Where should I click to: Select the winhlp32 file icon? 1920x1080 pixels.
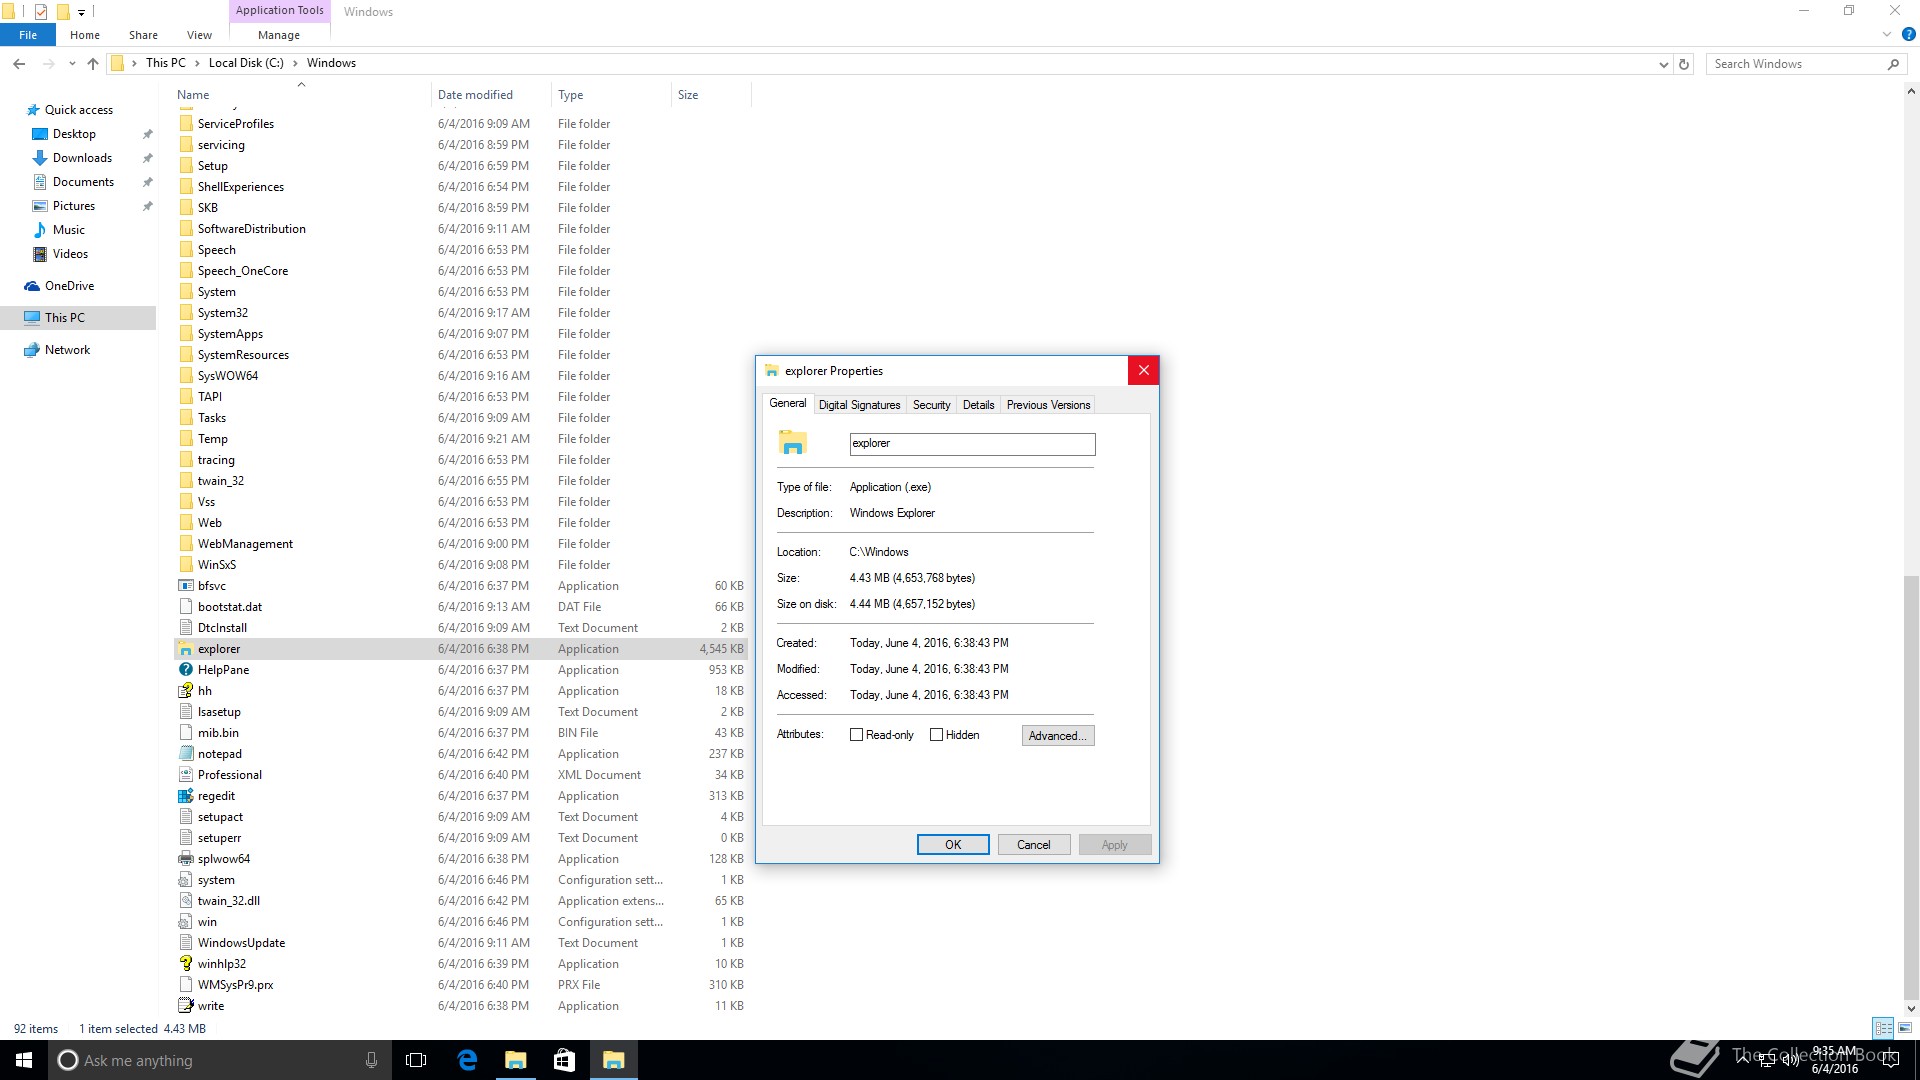tap(185, 964)
